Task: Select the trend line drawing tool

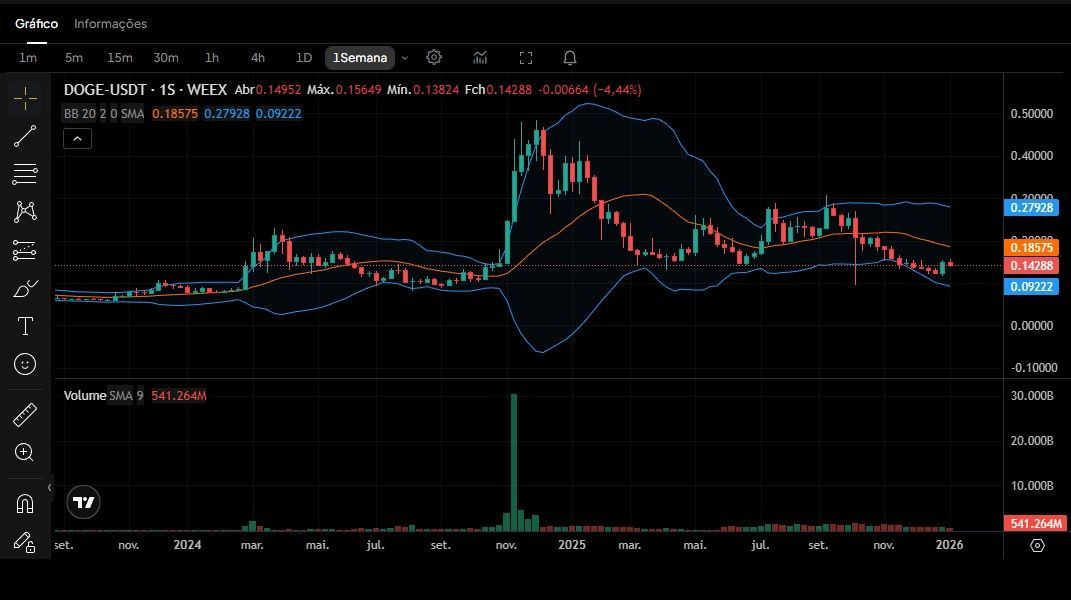Action: pyautogui.click(x=25, y=136)
